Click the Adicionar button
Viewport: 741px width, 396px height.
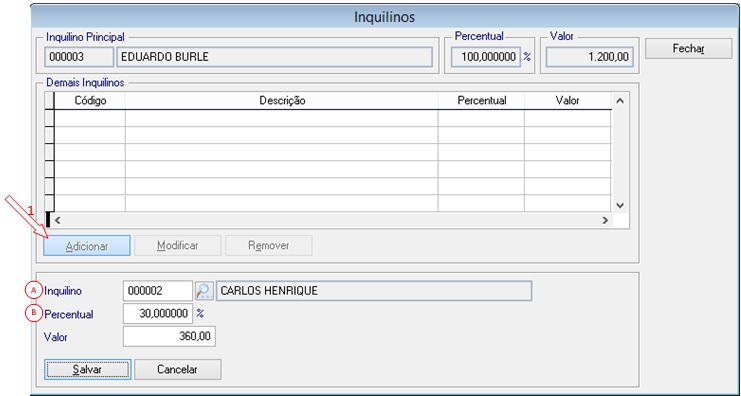click(87, 246)
